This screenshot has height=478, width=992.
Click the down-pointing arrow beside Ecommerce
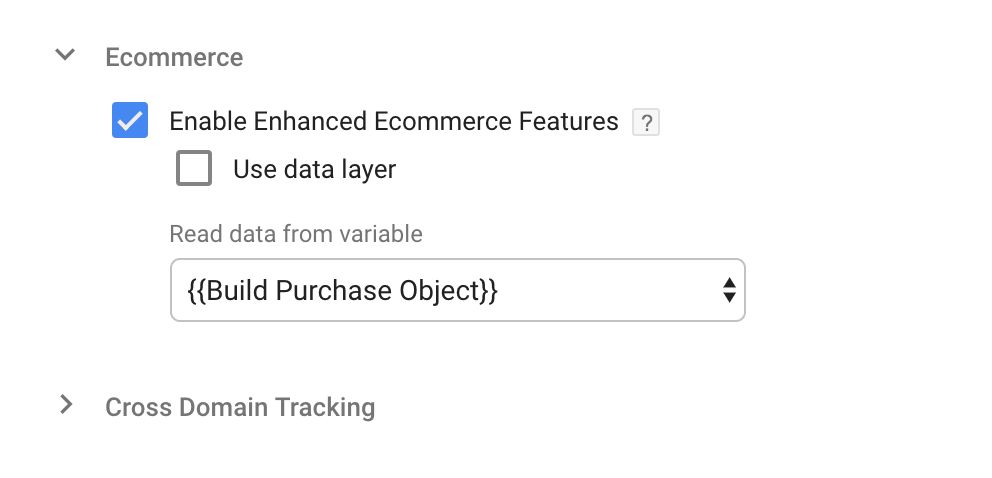pyautogui.click(x=65, y=55)
